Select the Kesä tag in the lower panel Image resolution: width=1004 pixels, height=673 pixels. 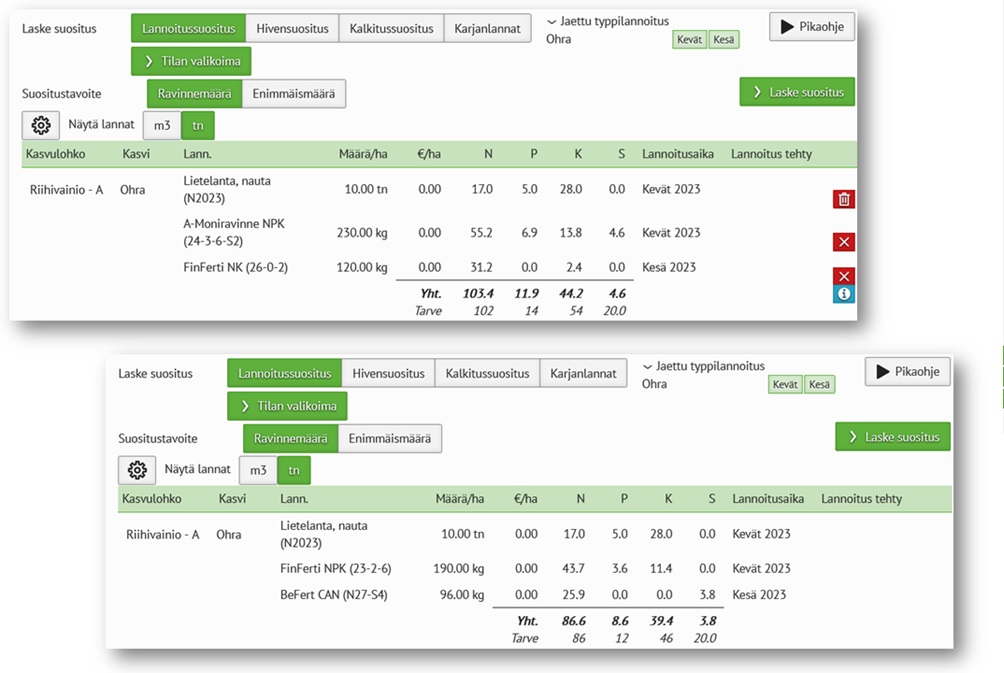tap(819, 384)
